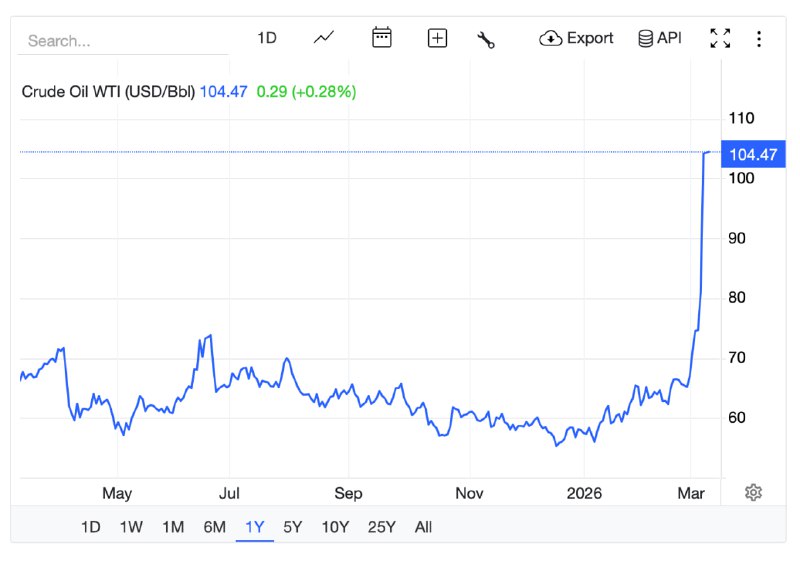Open chart settings gear icon
This screenshot has width=800, height=561.
click(x=754, y=492)
